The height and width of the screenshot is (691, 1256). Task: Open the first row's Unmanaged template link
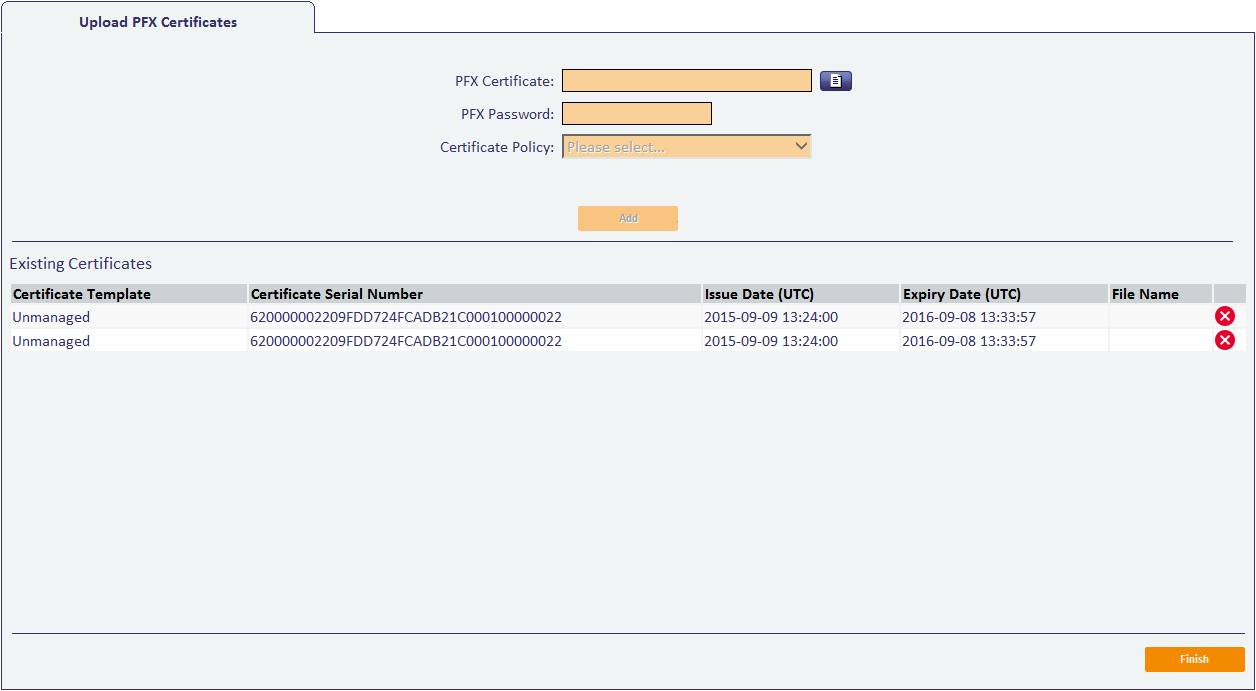coord(51,317)
